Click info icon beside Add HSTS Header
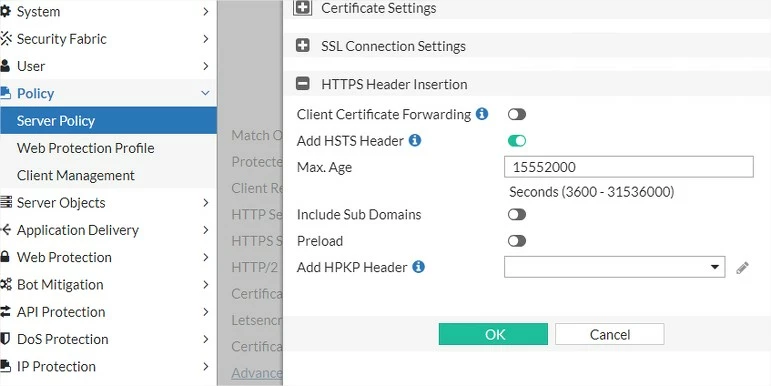The height and width of the screenshot is (386, 771). pos(415,141)
